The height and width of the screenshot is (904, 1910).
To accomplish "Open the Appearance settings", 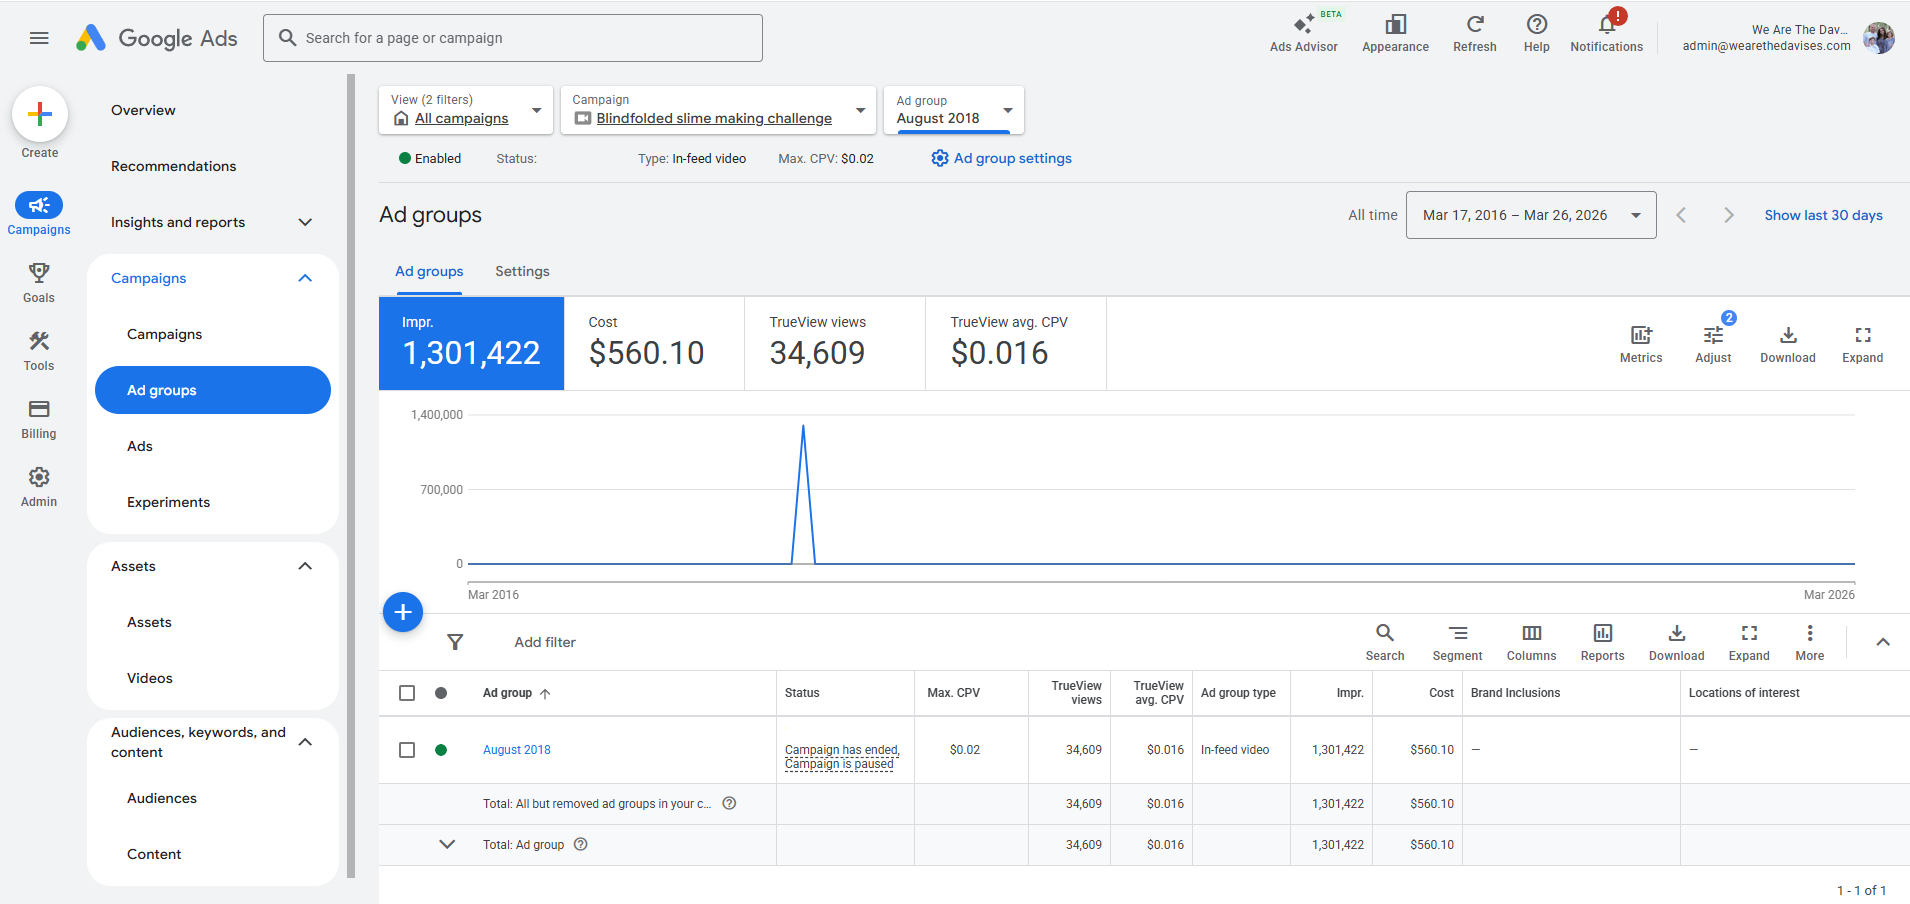I will click(x=1395, y=33).
